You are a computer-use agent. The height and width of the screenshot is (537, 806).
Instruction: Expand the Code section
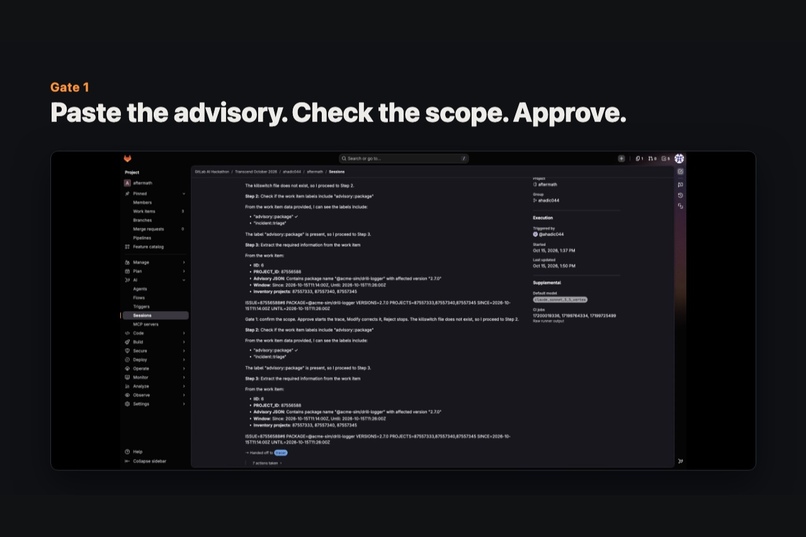tap(155, 333)
